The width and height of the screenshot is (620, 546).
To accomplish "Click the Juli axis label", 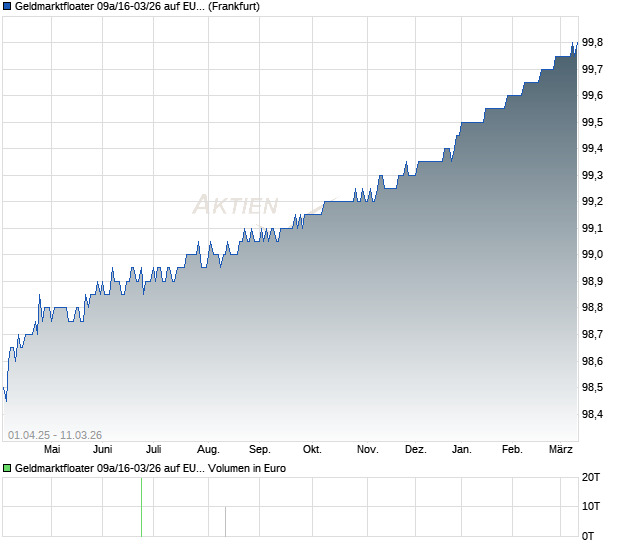I will 153,449.
